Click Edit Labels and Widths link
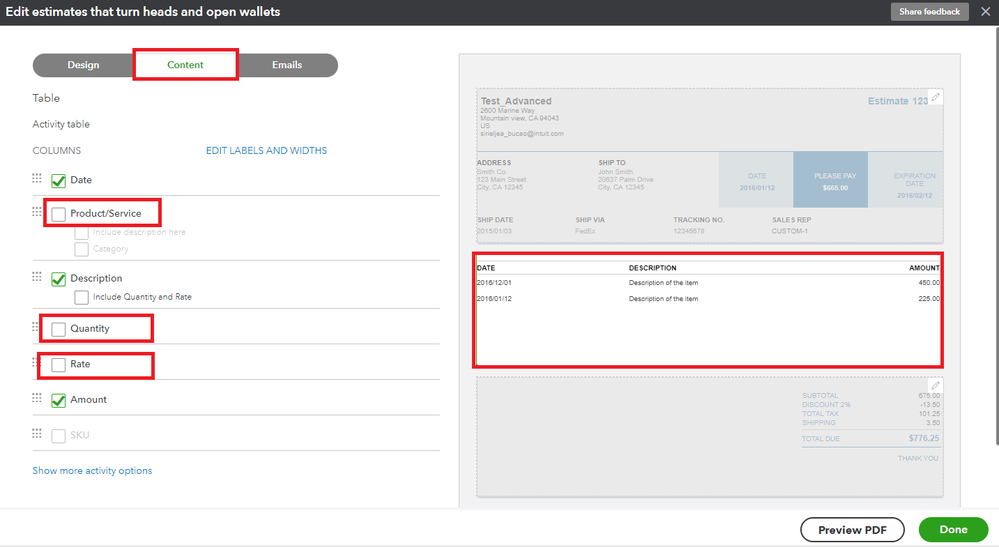This screenshot has height=547, width=999. [x=266, y=150]
